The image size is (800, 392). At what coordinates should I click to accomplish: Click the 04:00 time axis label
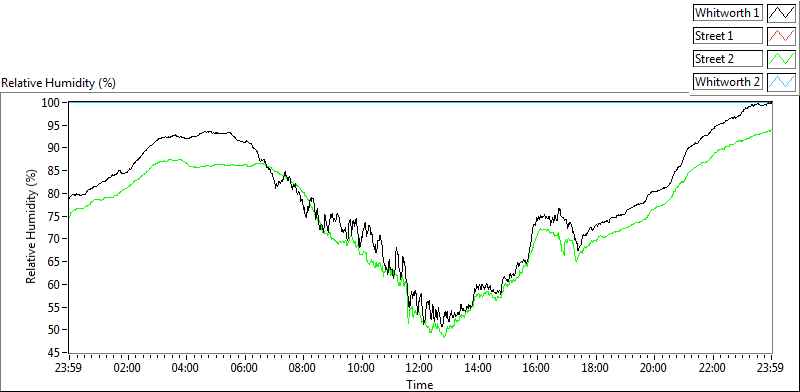coord(186,368)
